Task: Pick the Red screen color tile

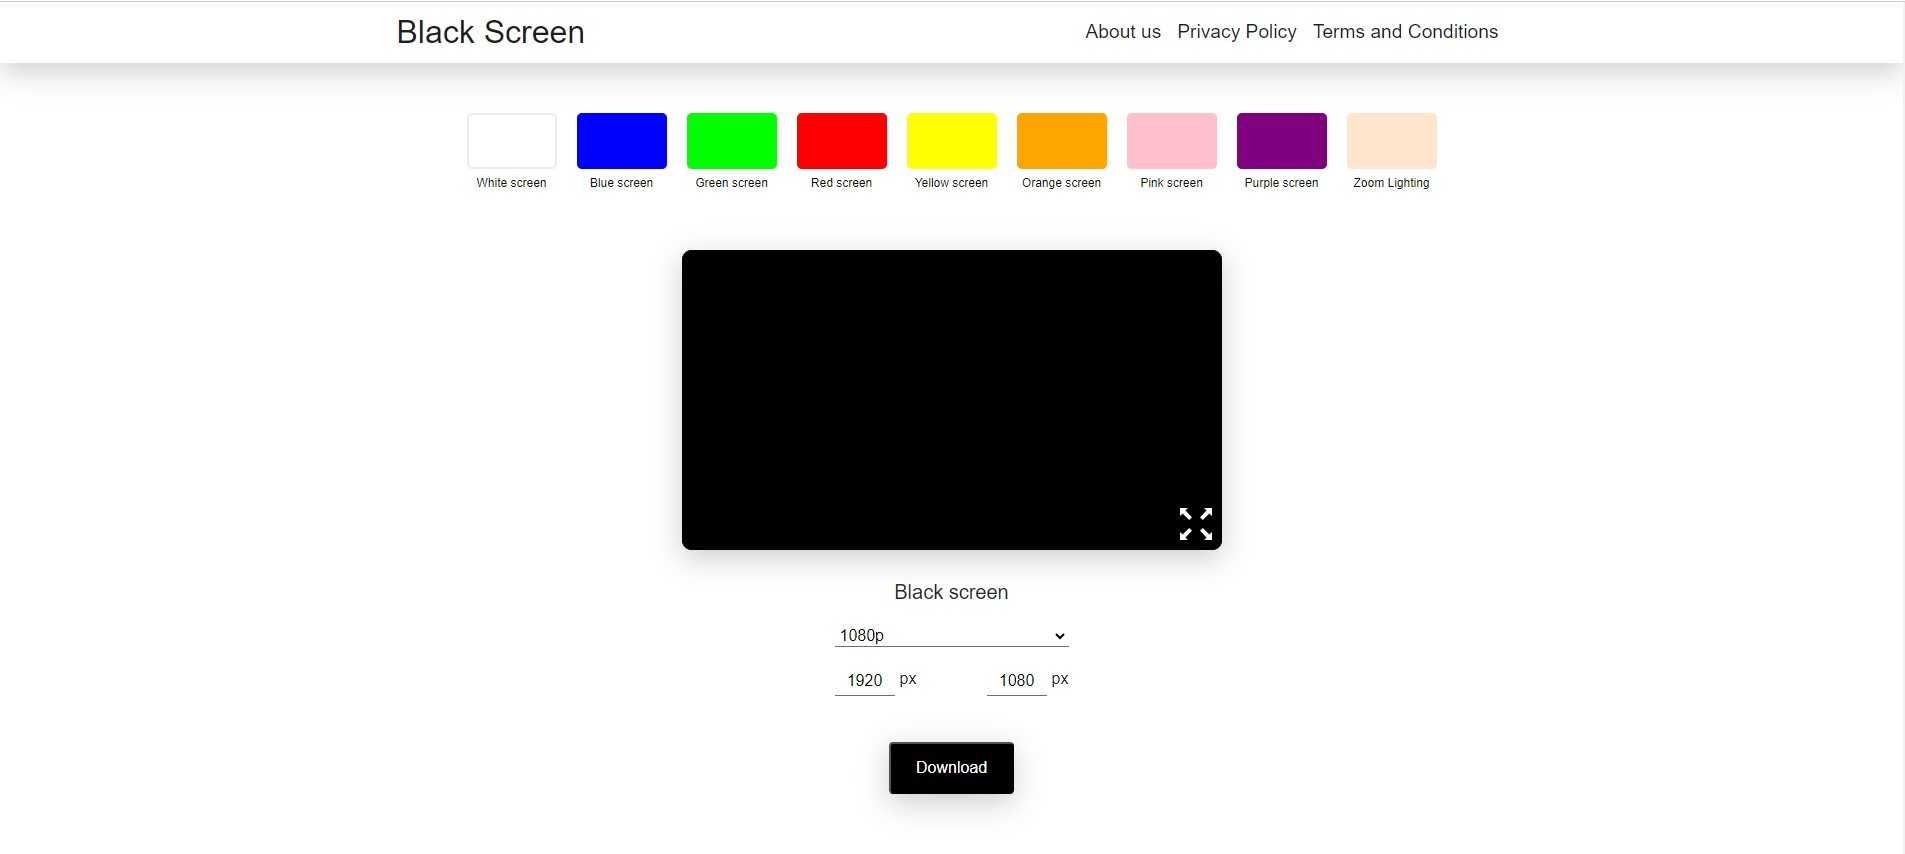Action: click(x=841, y=141)
